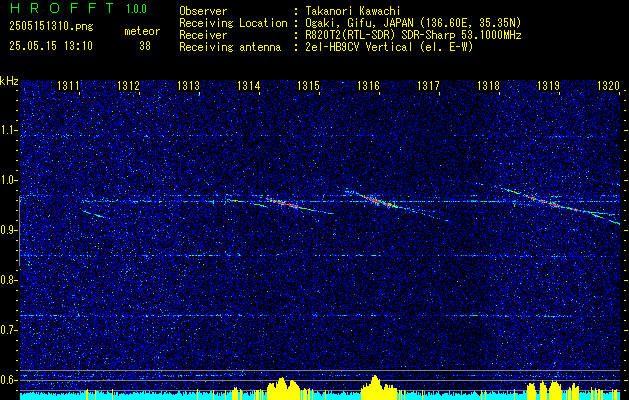Click the 1317 time marker
The height and width of the screenshot is (400, 629).
click(x=428, y=85)
